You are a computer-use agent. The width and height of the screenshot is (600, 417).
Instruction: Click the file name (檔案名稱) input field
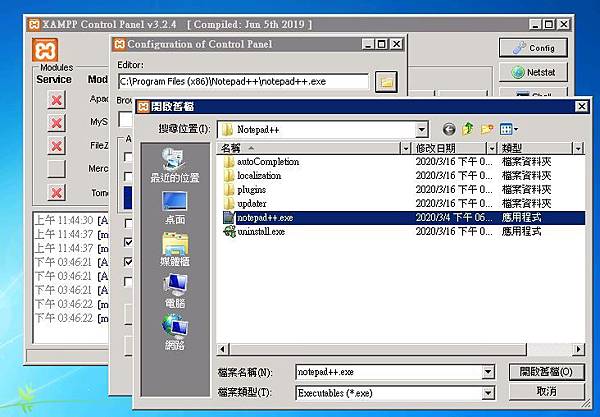point(389,372)
